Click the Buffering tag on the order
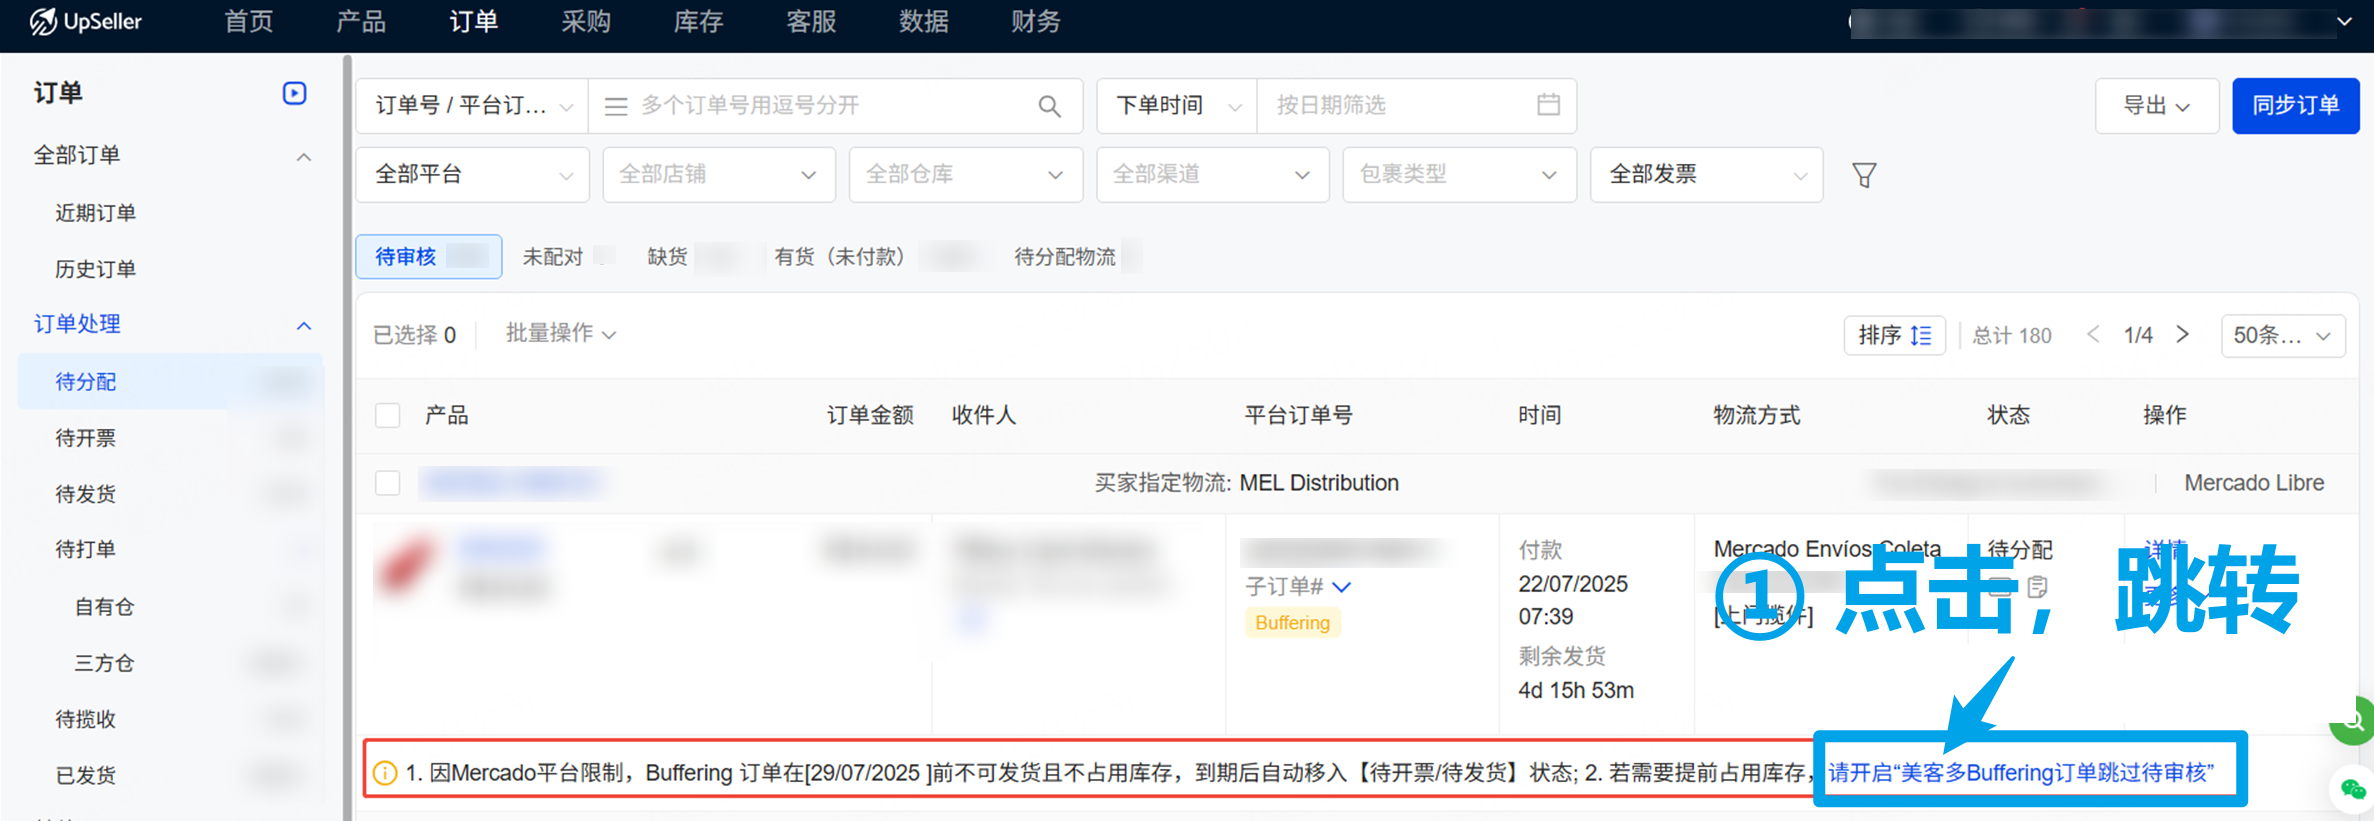Screen dimensions: 2374x821 [1292, 623]
